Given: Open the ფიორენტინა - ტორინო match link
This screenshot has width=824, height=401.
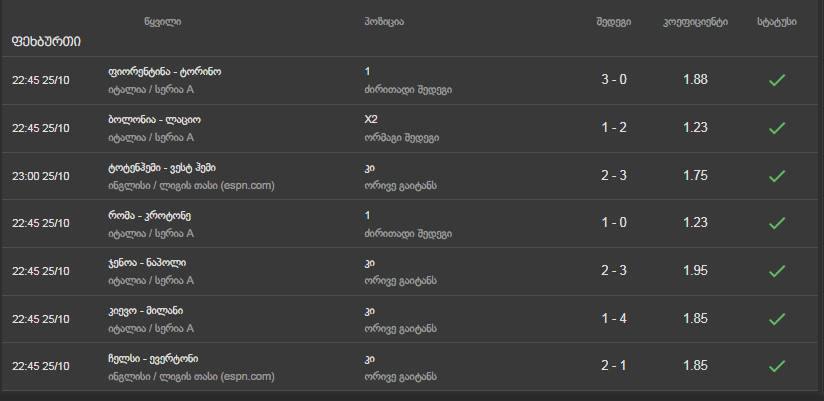Looking at the screenshot, I should (164, 72).
